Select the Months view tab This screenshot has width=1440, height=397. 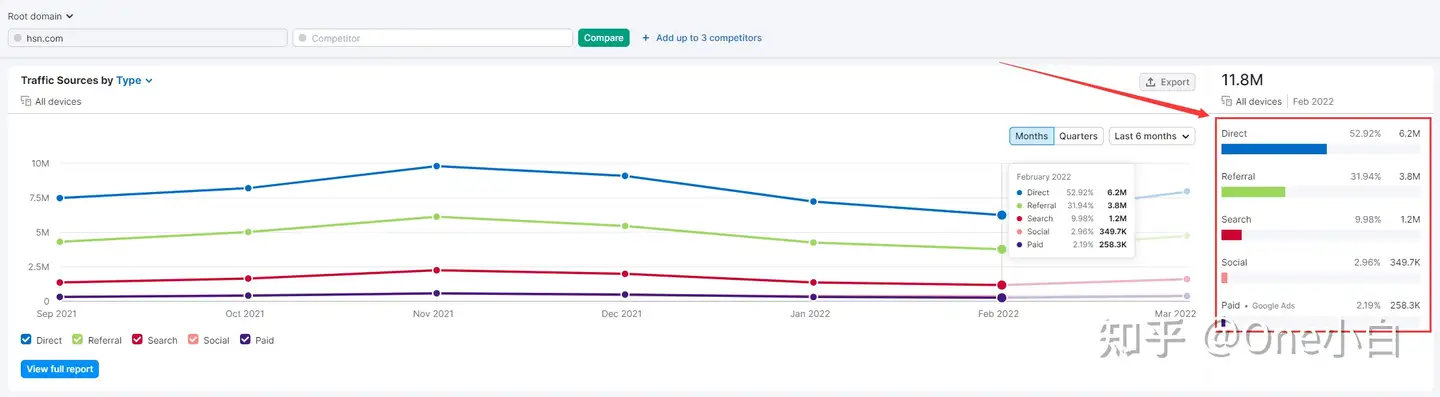coord(1031,136)
